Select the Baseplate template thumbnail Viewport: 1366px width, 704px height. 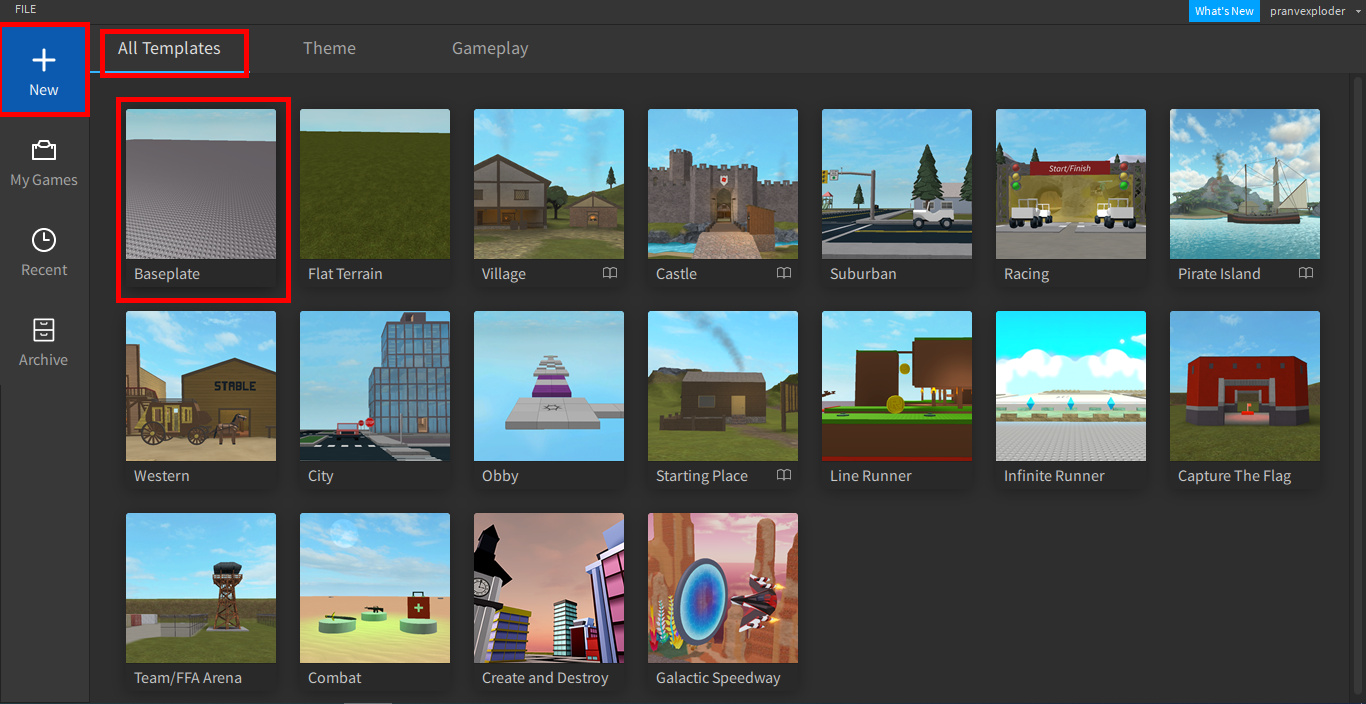[x=201, y=184]
